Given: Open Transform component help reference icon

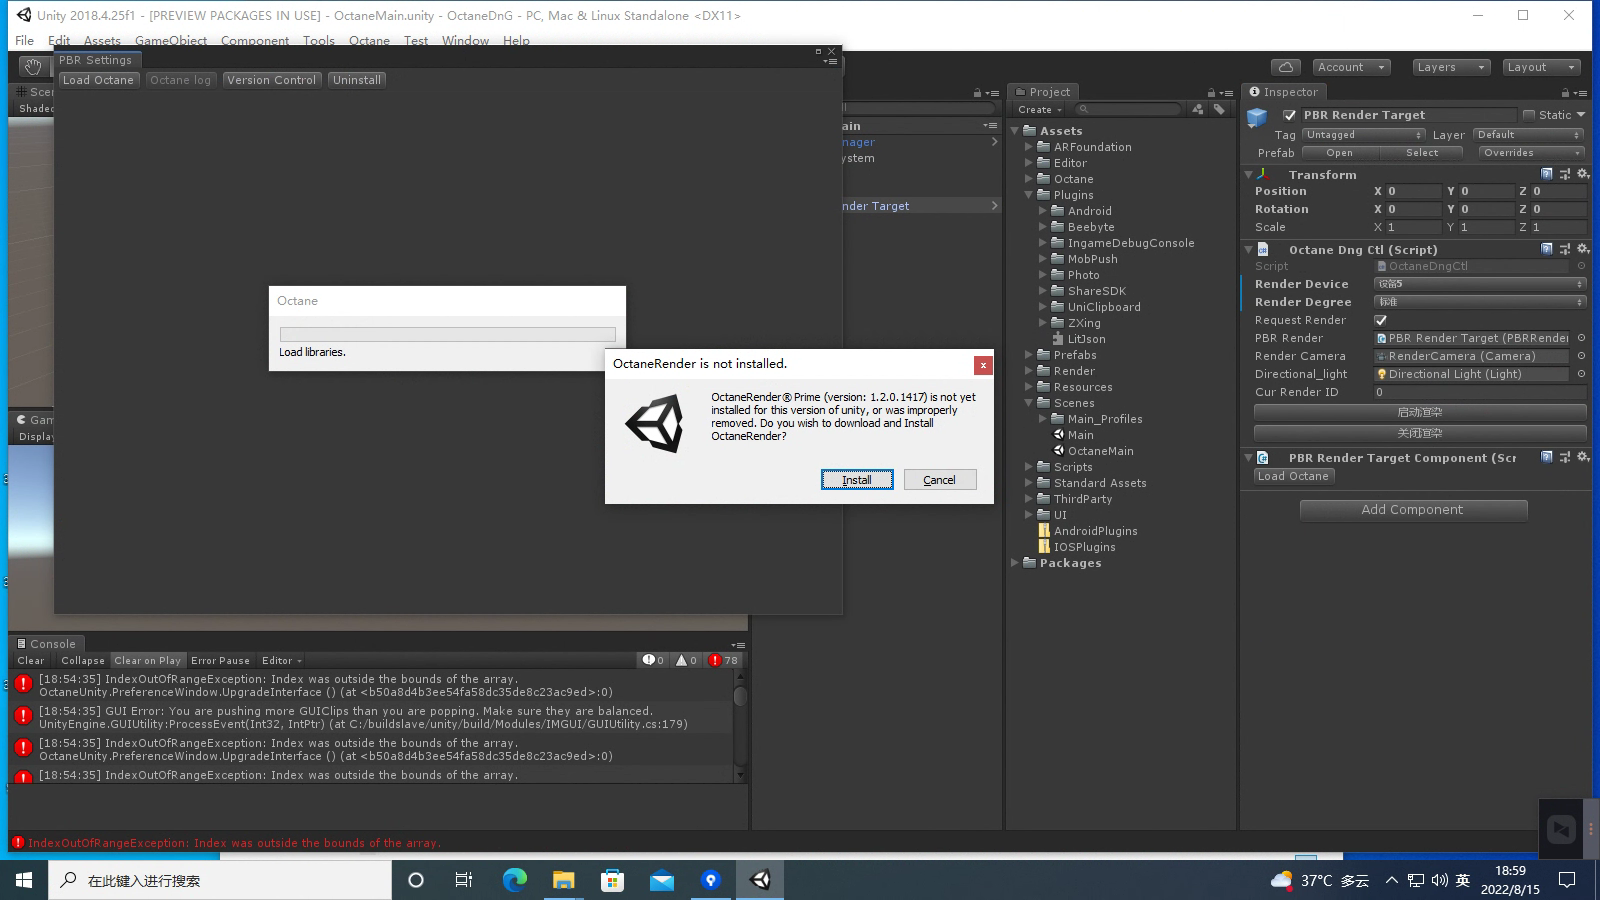Looking at the screenshot, I should pos(1547,174).
